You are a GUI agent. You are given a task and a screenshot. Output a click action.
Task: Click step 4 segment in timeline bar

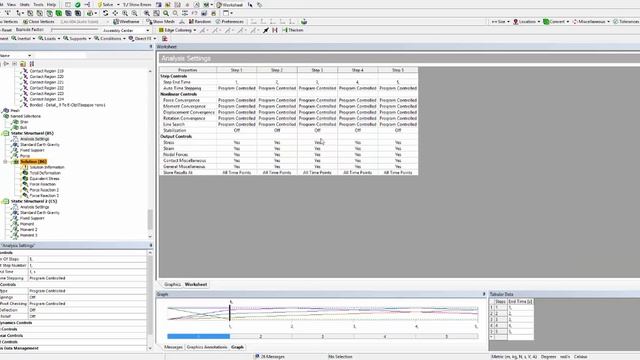[384, 336]
